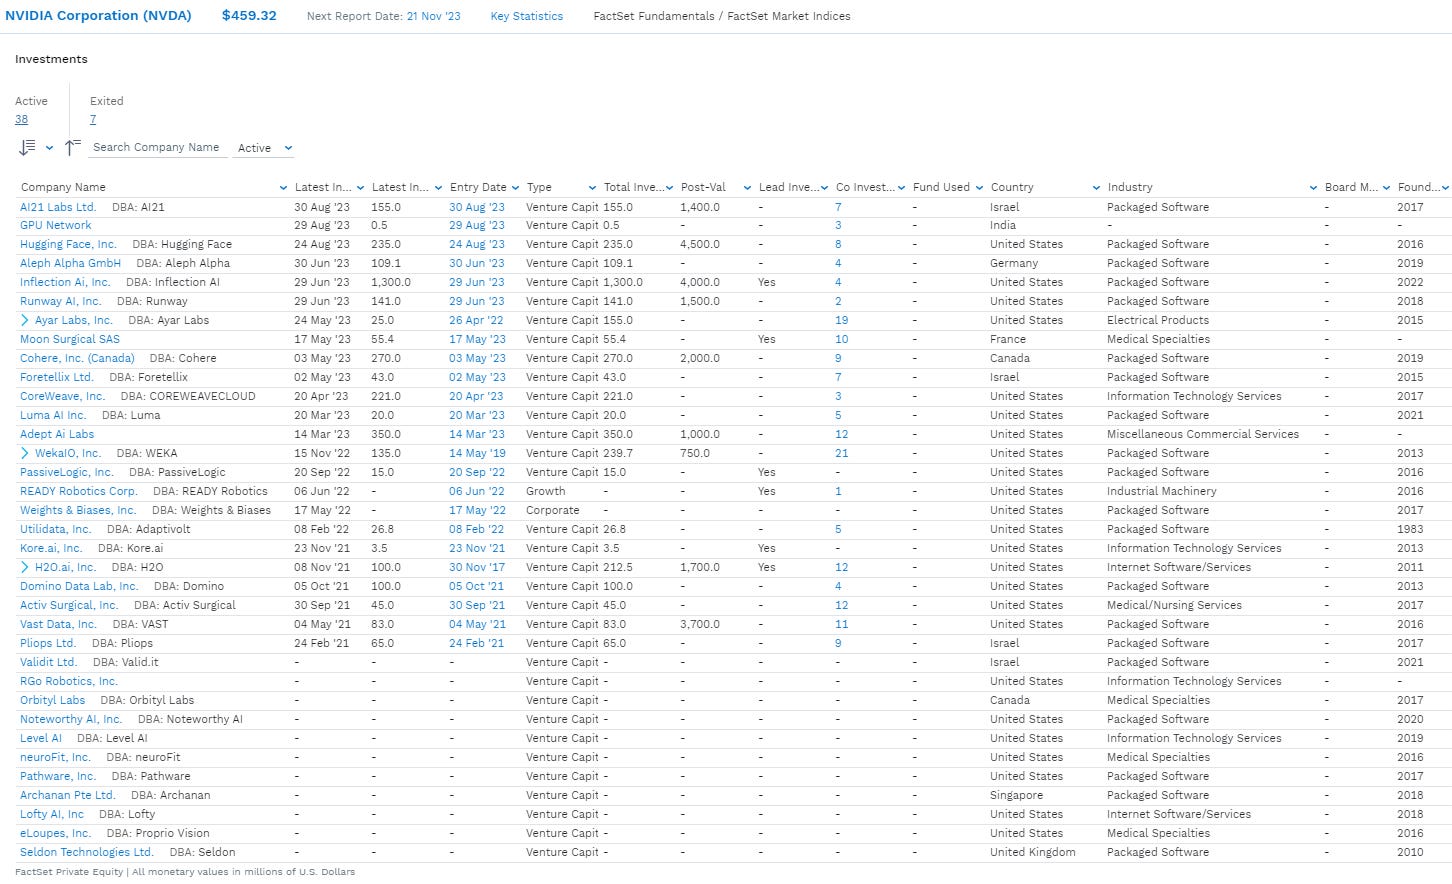Open the Adept Ai Labs company link
The height and width of the screenshot is (884, 1452).
coord(57,434)
